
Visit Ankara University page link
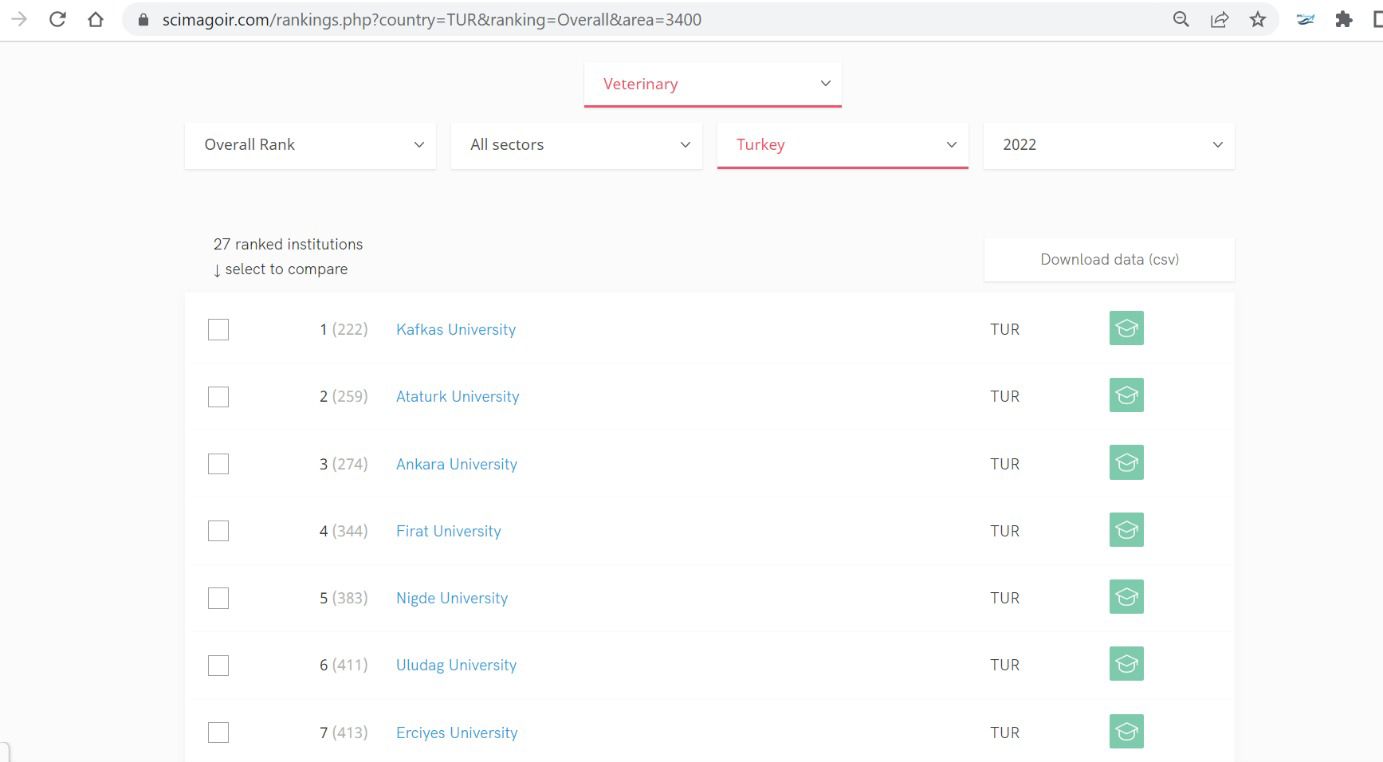click(457, 464)
